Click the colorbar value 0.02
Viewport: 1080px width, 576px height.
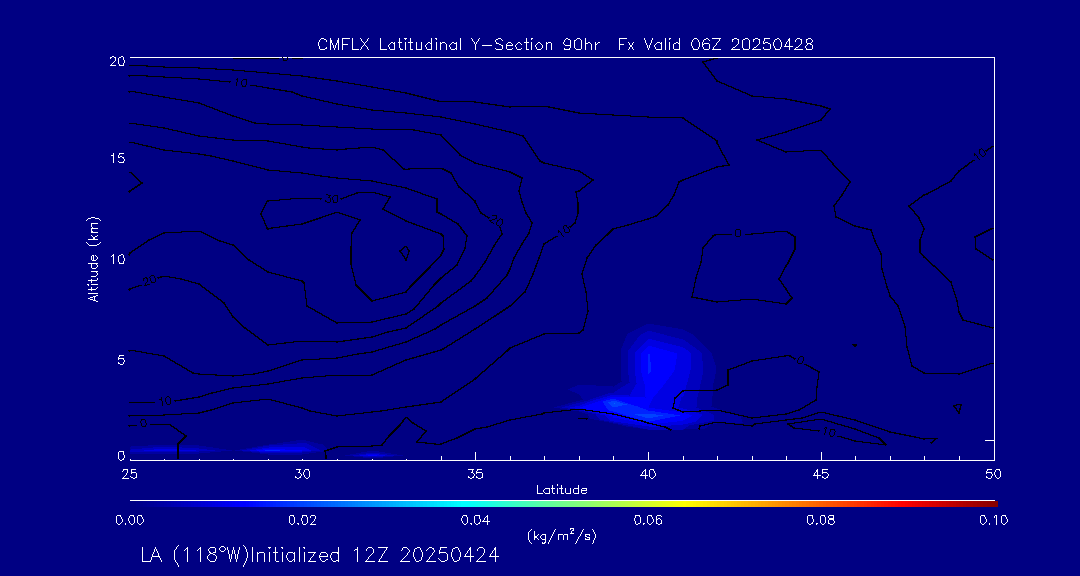[302, 520]
